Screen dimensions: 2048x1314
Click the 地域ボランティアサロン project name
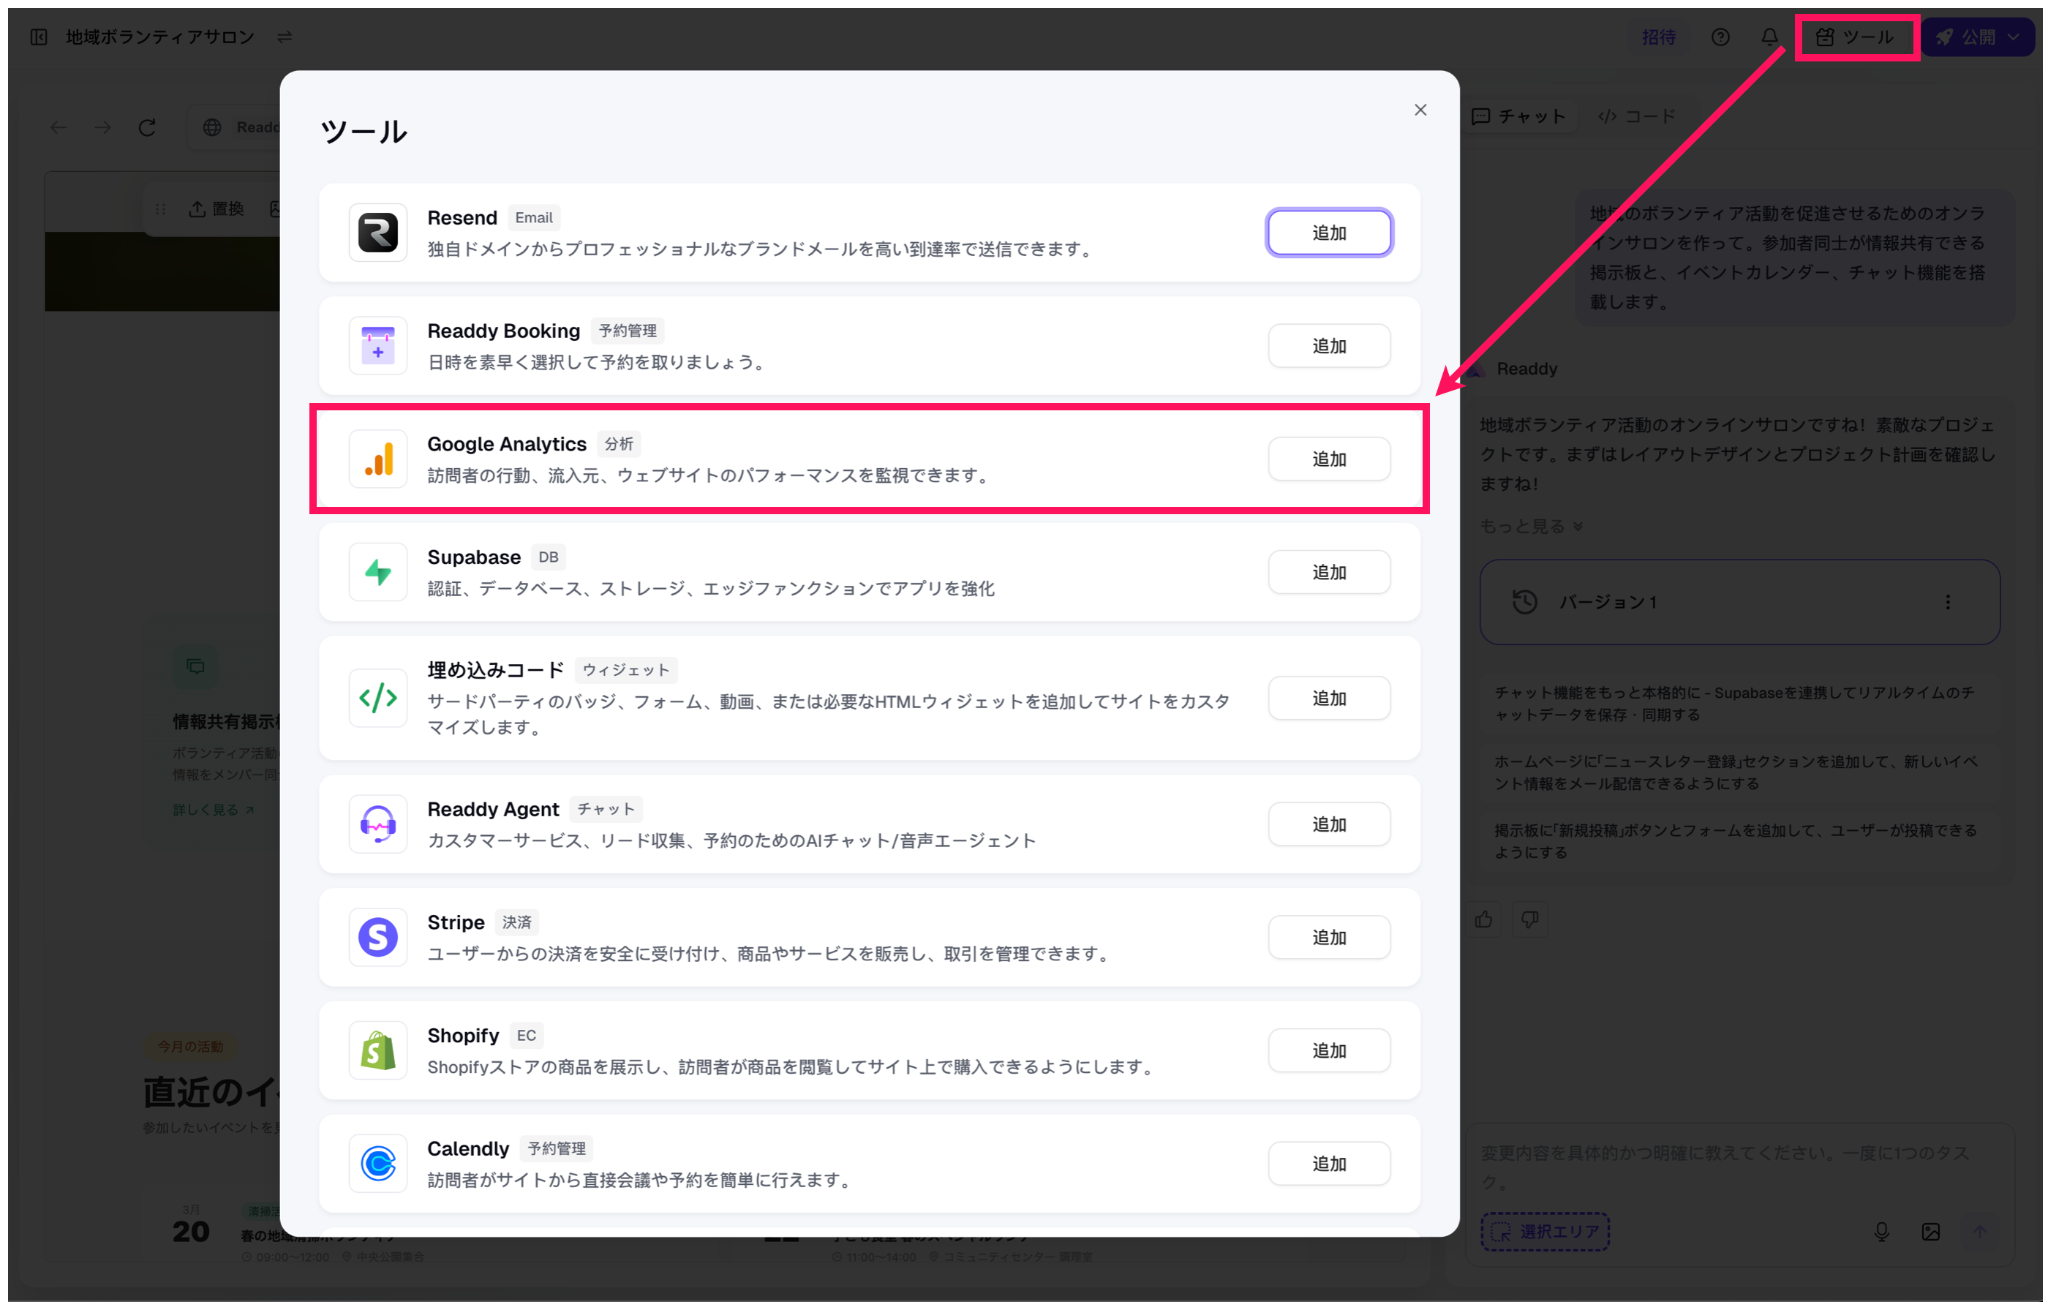(x=160, y=37)
